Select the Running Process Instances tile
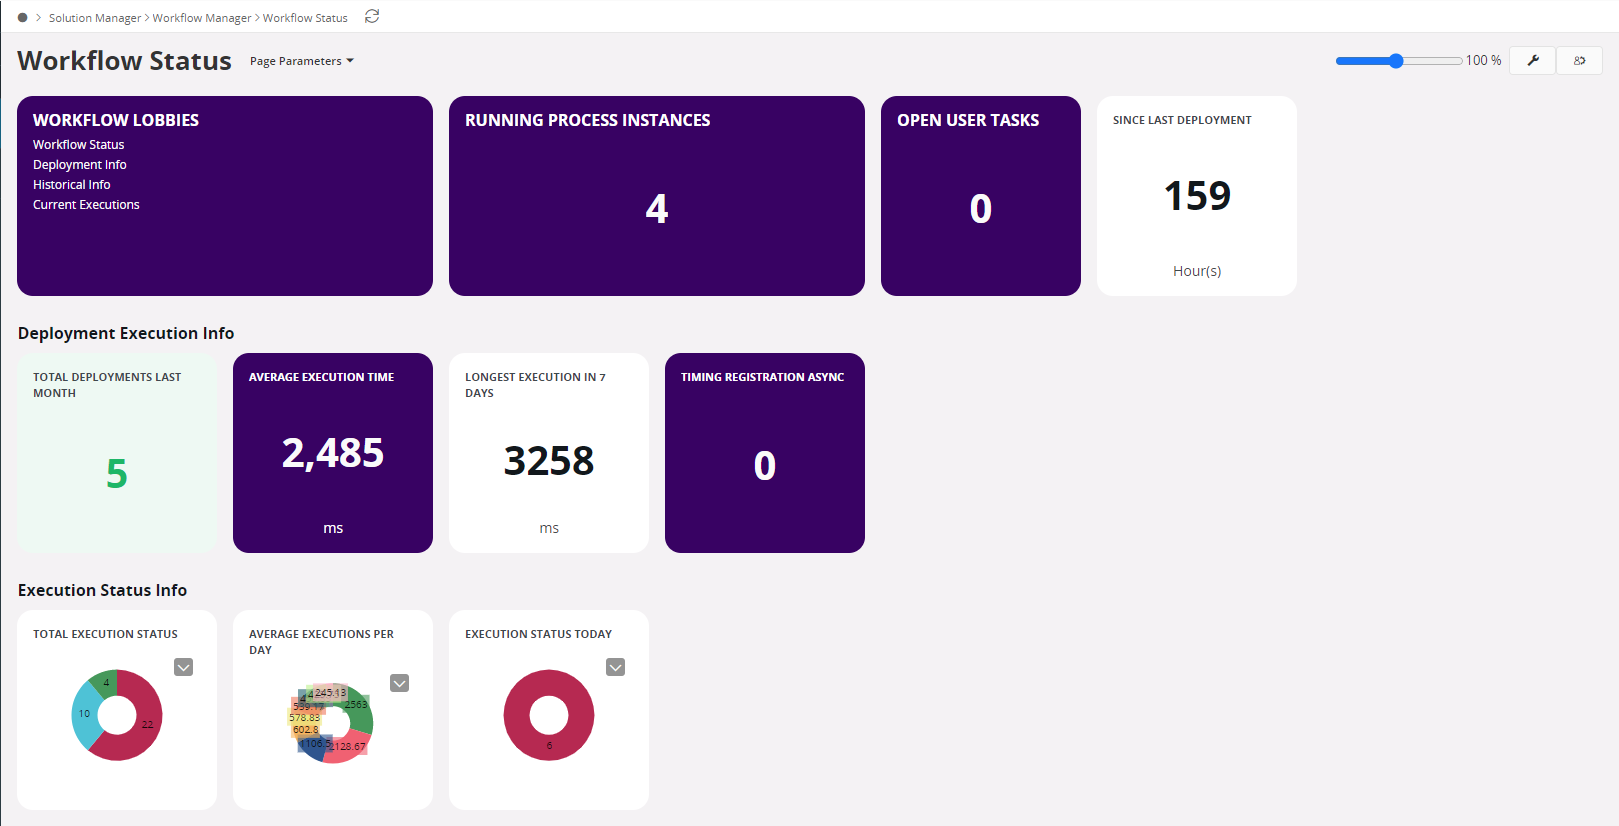 657,196
